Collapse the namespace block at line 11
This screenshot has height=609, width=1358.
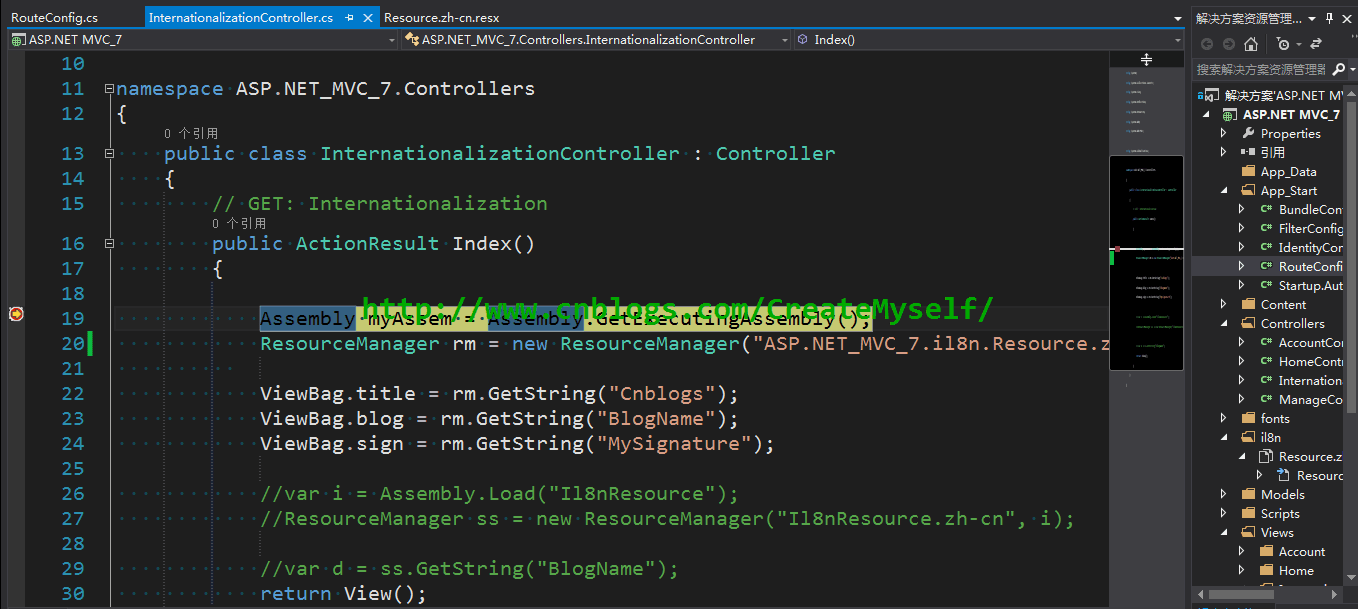(x=109, y=89)
